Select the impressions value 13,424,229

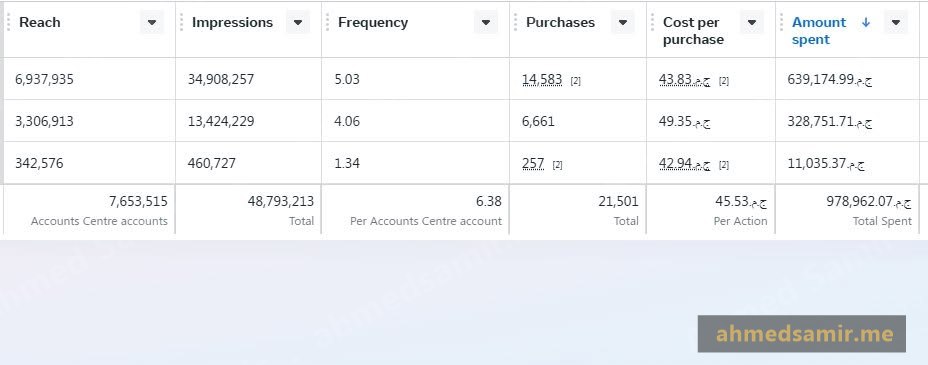[x=221, y=121]
